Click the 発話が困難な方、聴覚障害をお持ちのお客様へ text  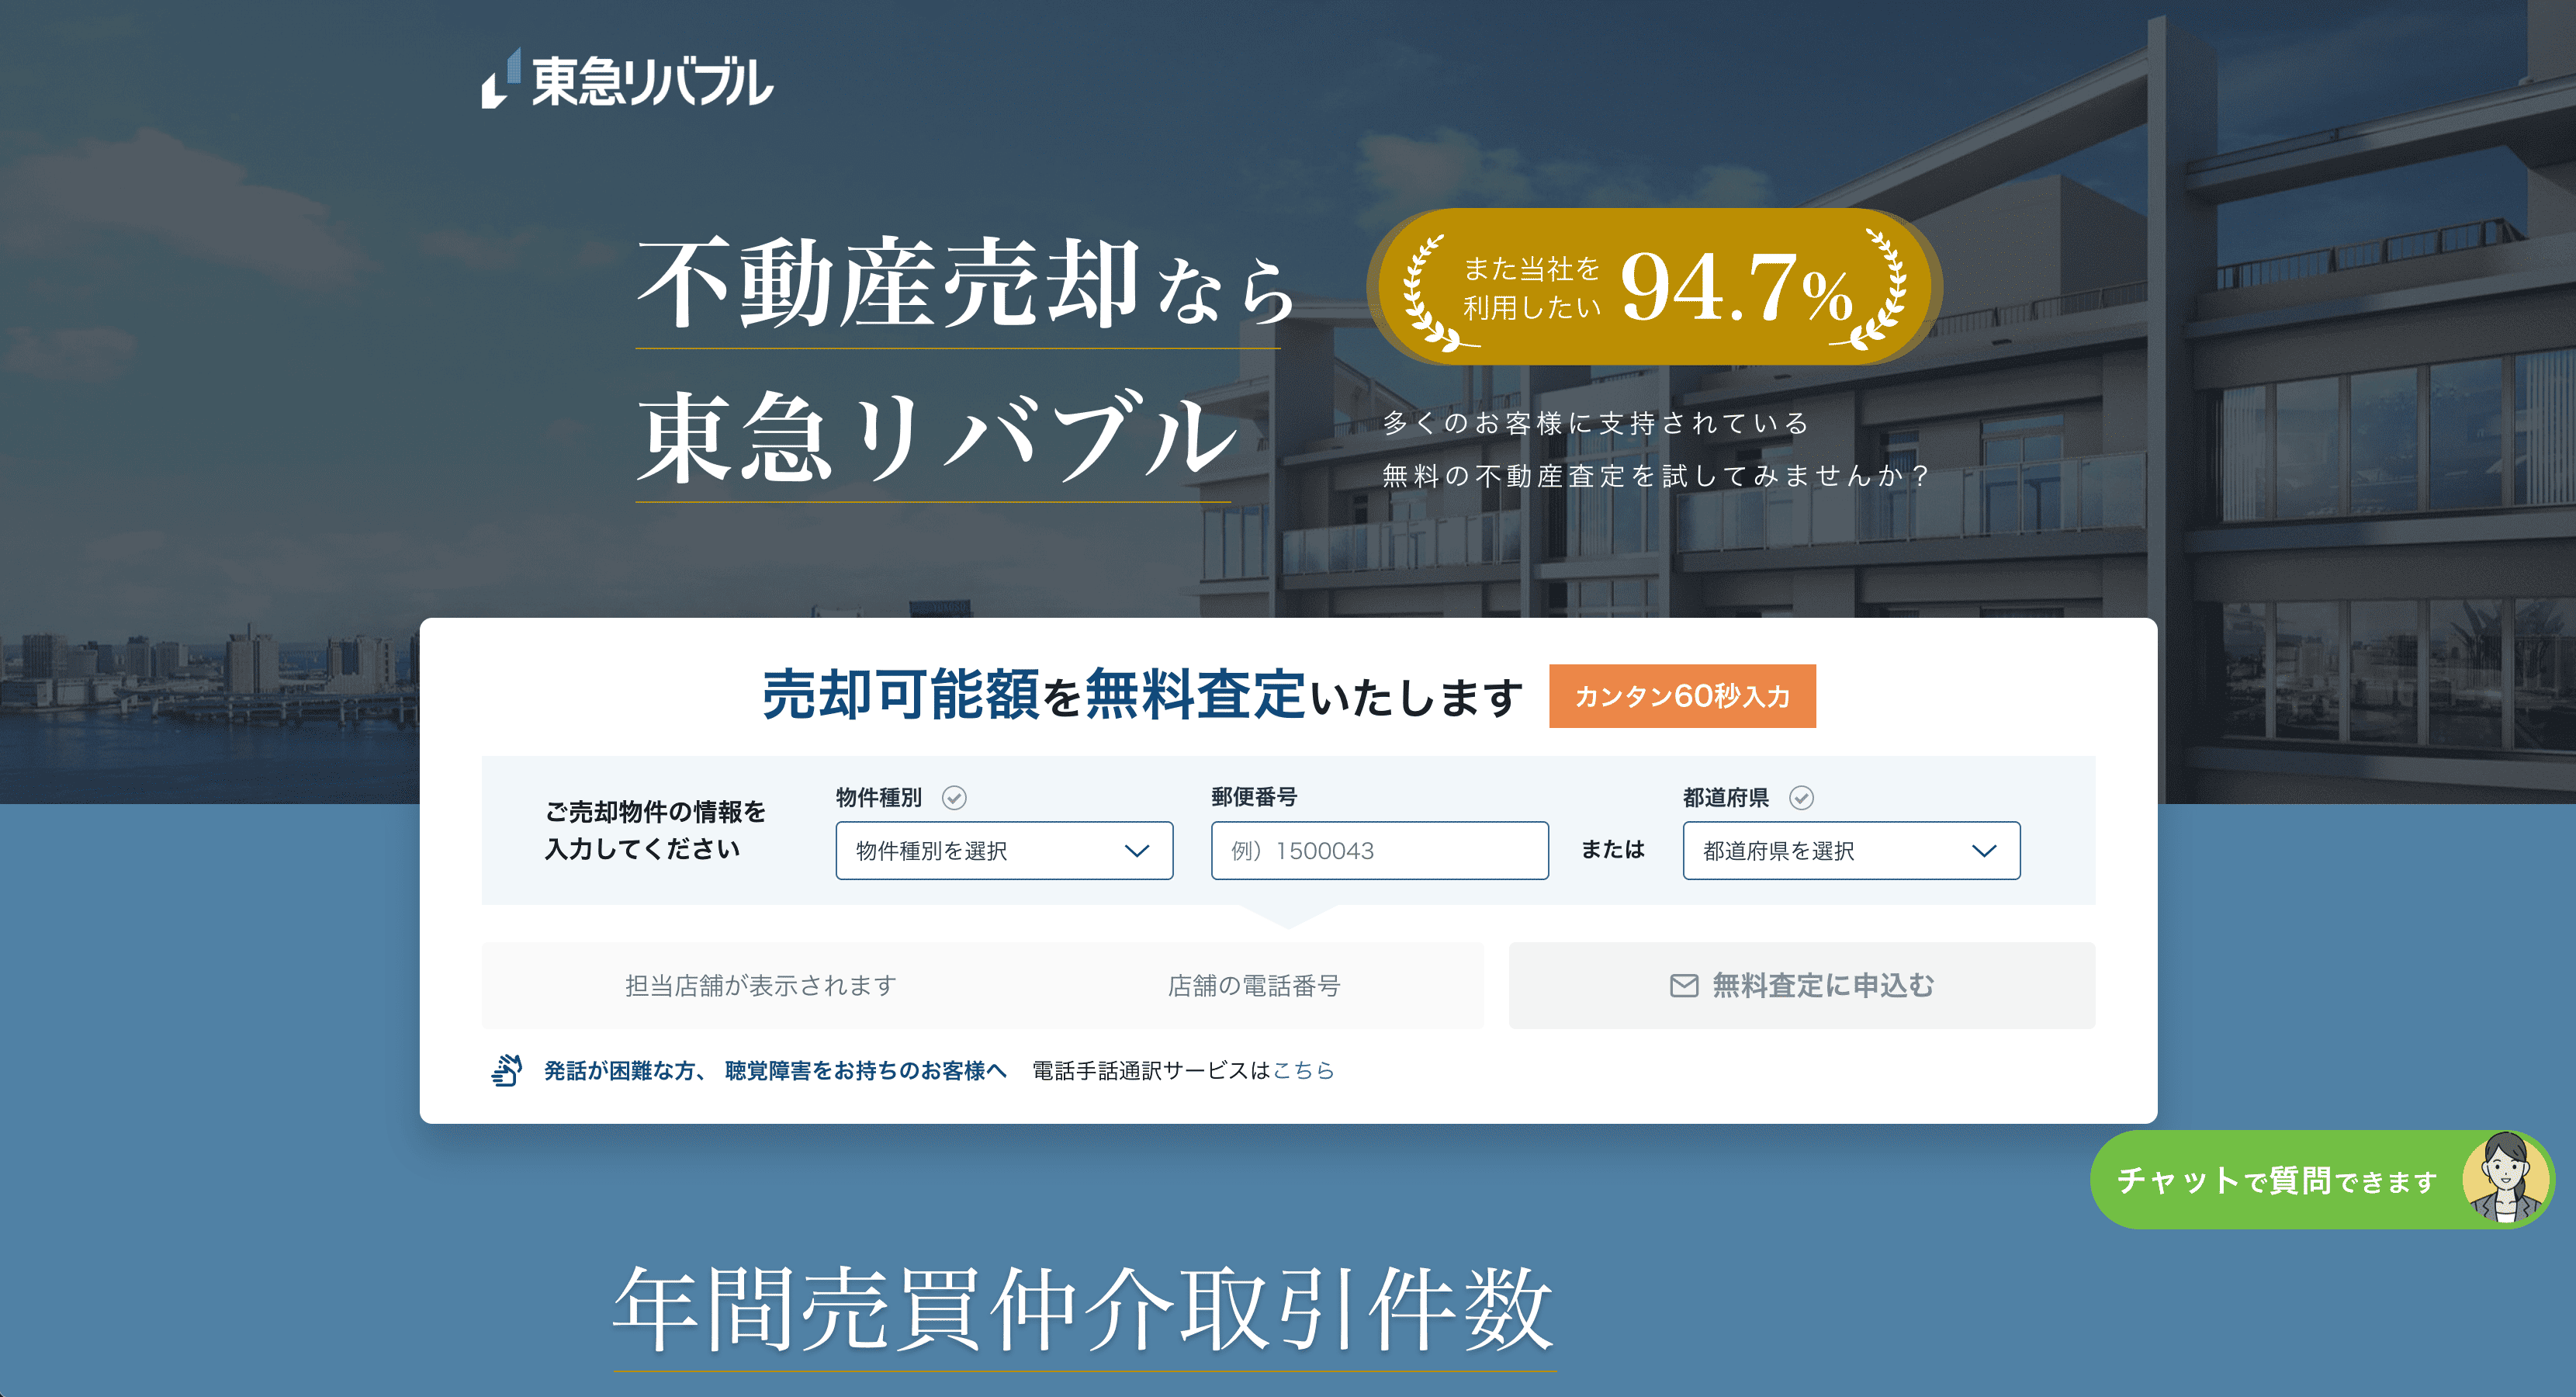(775, 1070)
